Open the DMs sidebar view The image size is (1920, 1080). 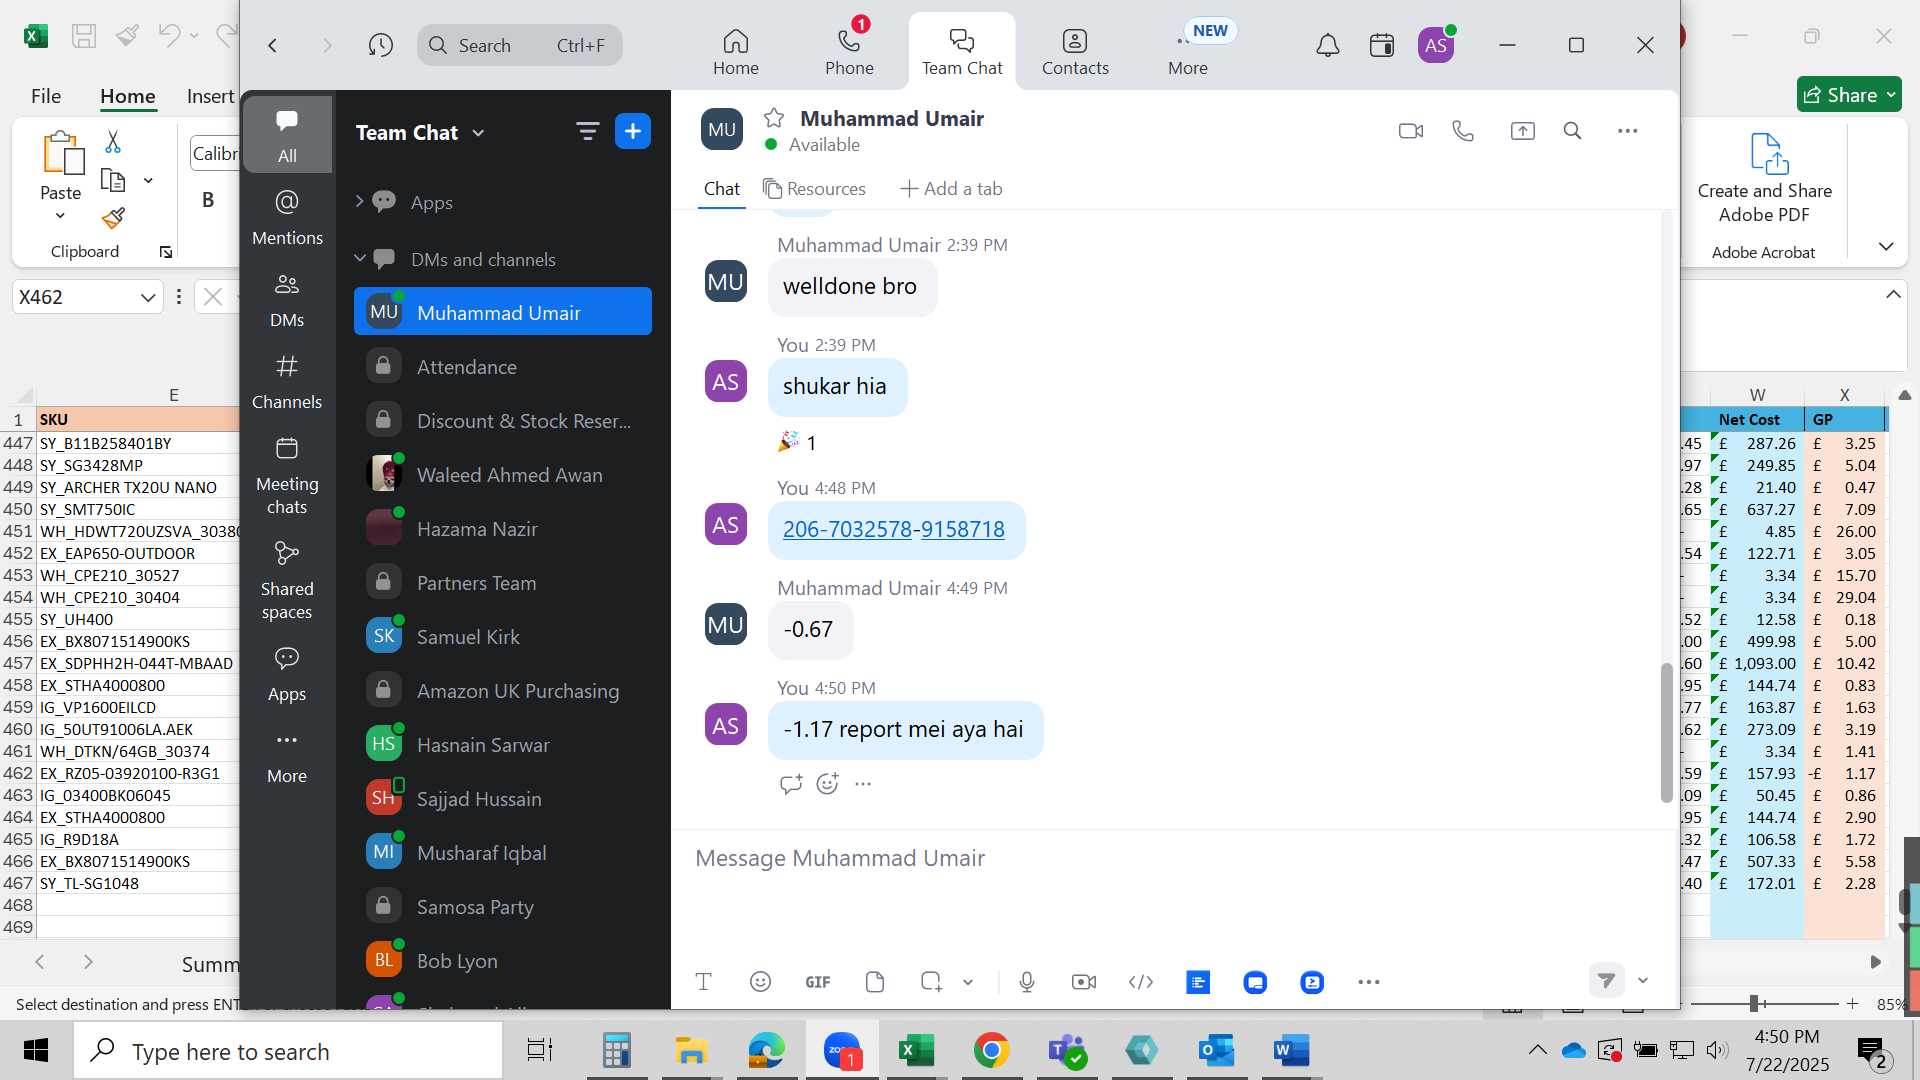[287, 300]
